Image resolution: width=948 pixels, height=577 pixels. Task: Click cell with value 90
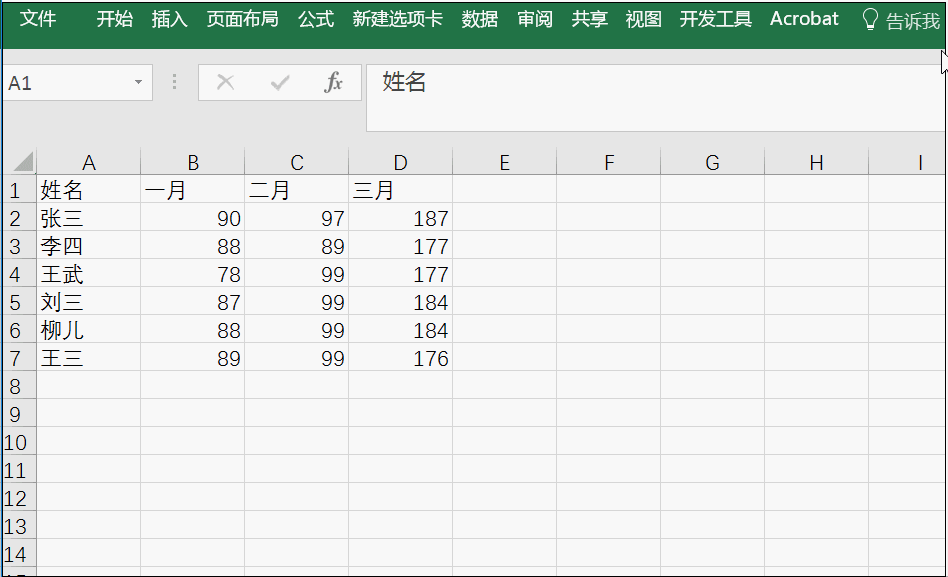[192, 218]
